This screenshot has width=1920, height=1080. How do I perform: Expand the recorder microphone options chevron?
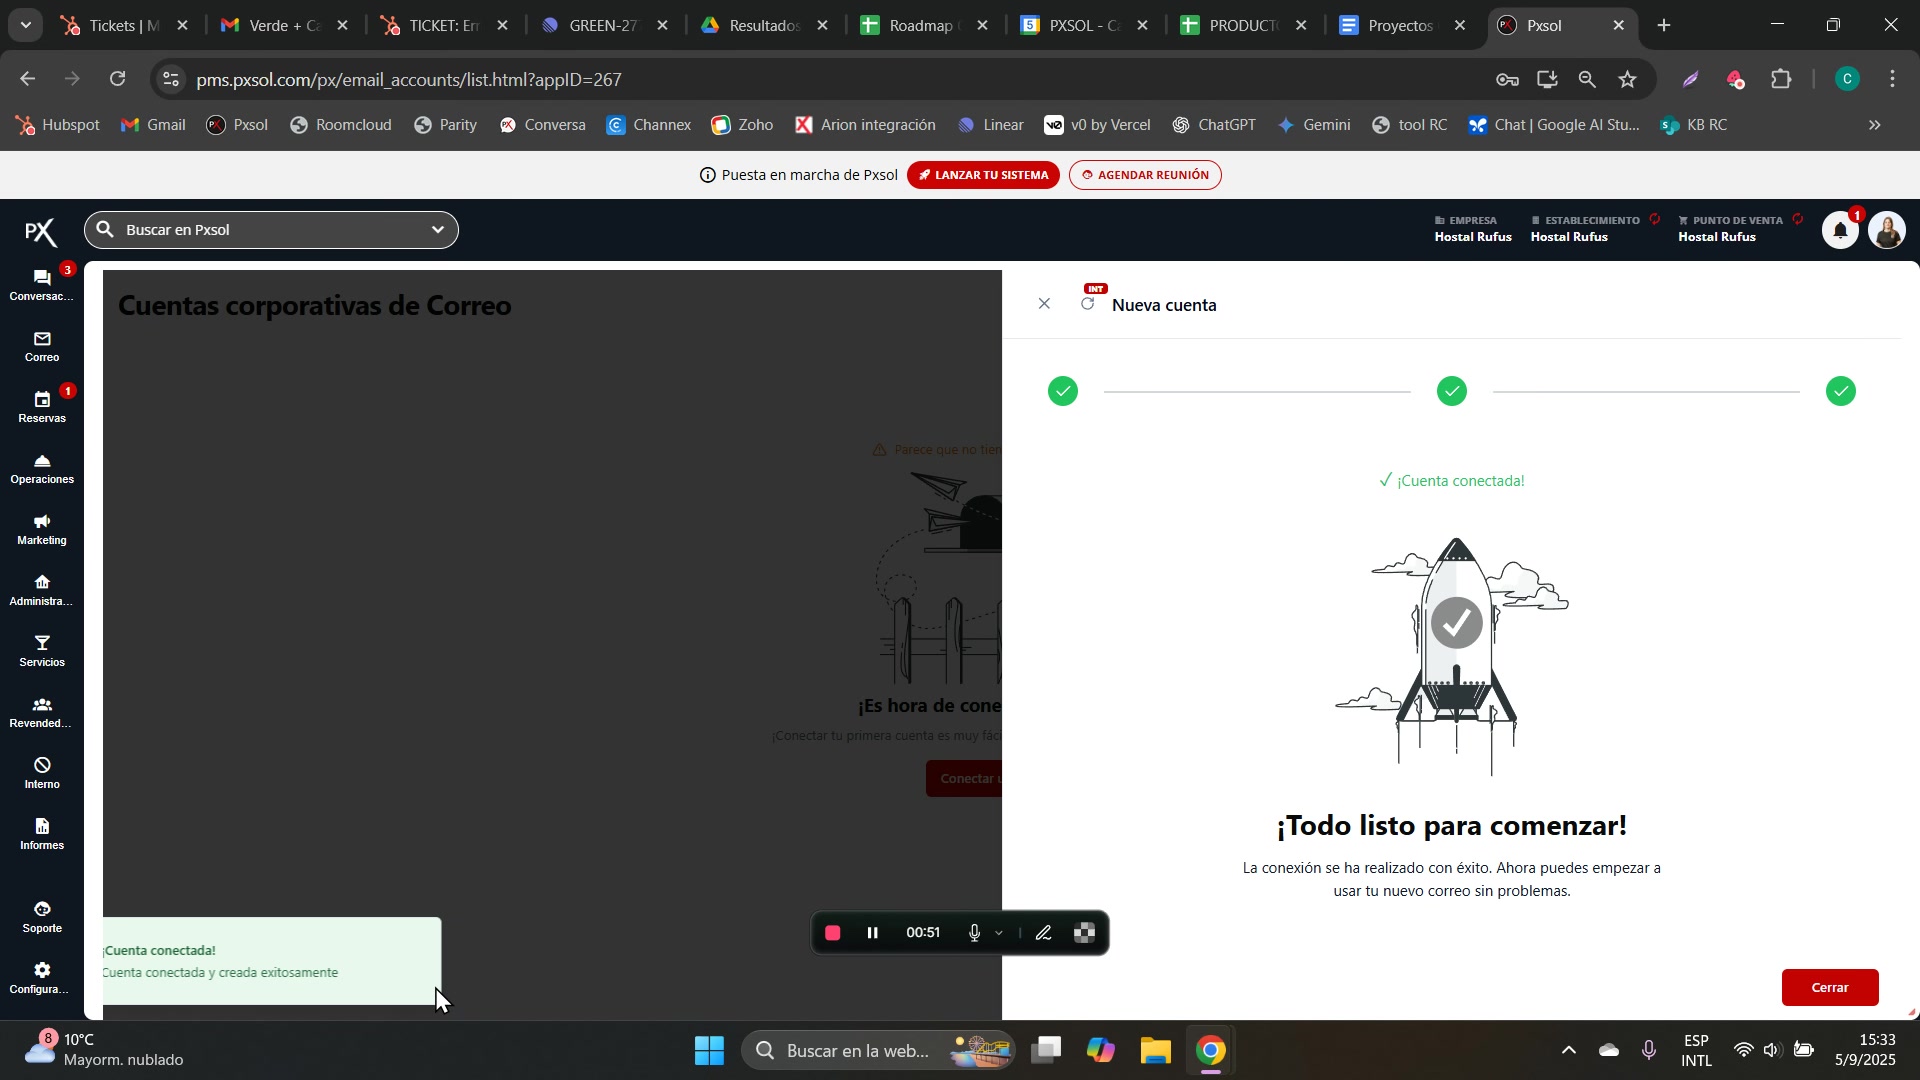tap(999, 933)
